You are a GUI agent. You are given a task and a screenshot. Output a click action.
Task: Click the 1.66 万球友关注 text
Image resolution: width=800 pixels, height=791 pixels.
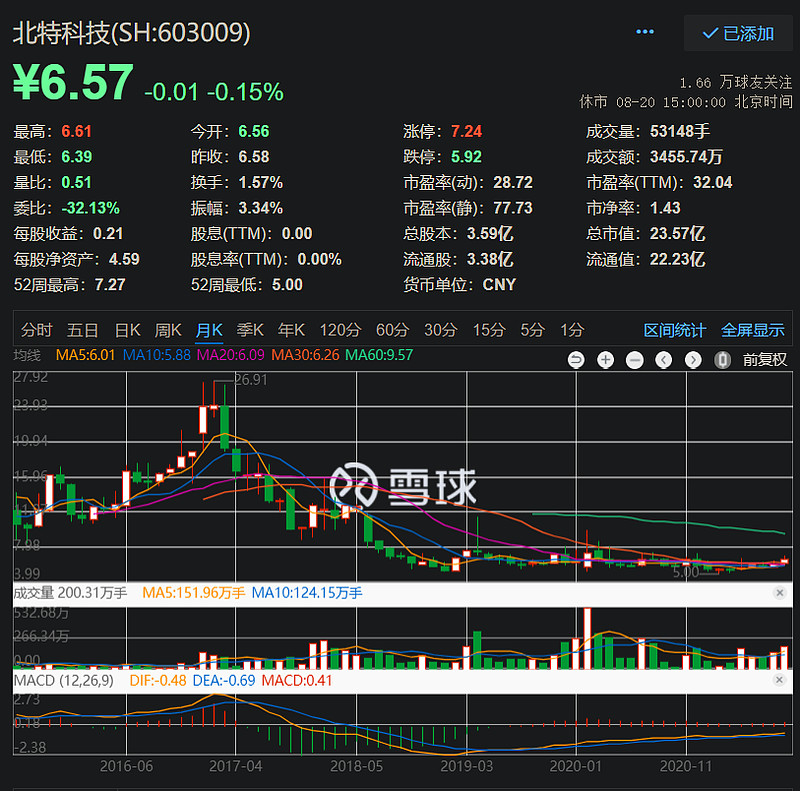point(735,82)
